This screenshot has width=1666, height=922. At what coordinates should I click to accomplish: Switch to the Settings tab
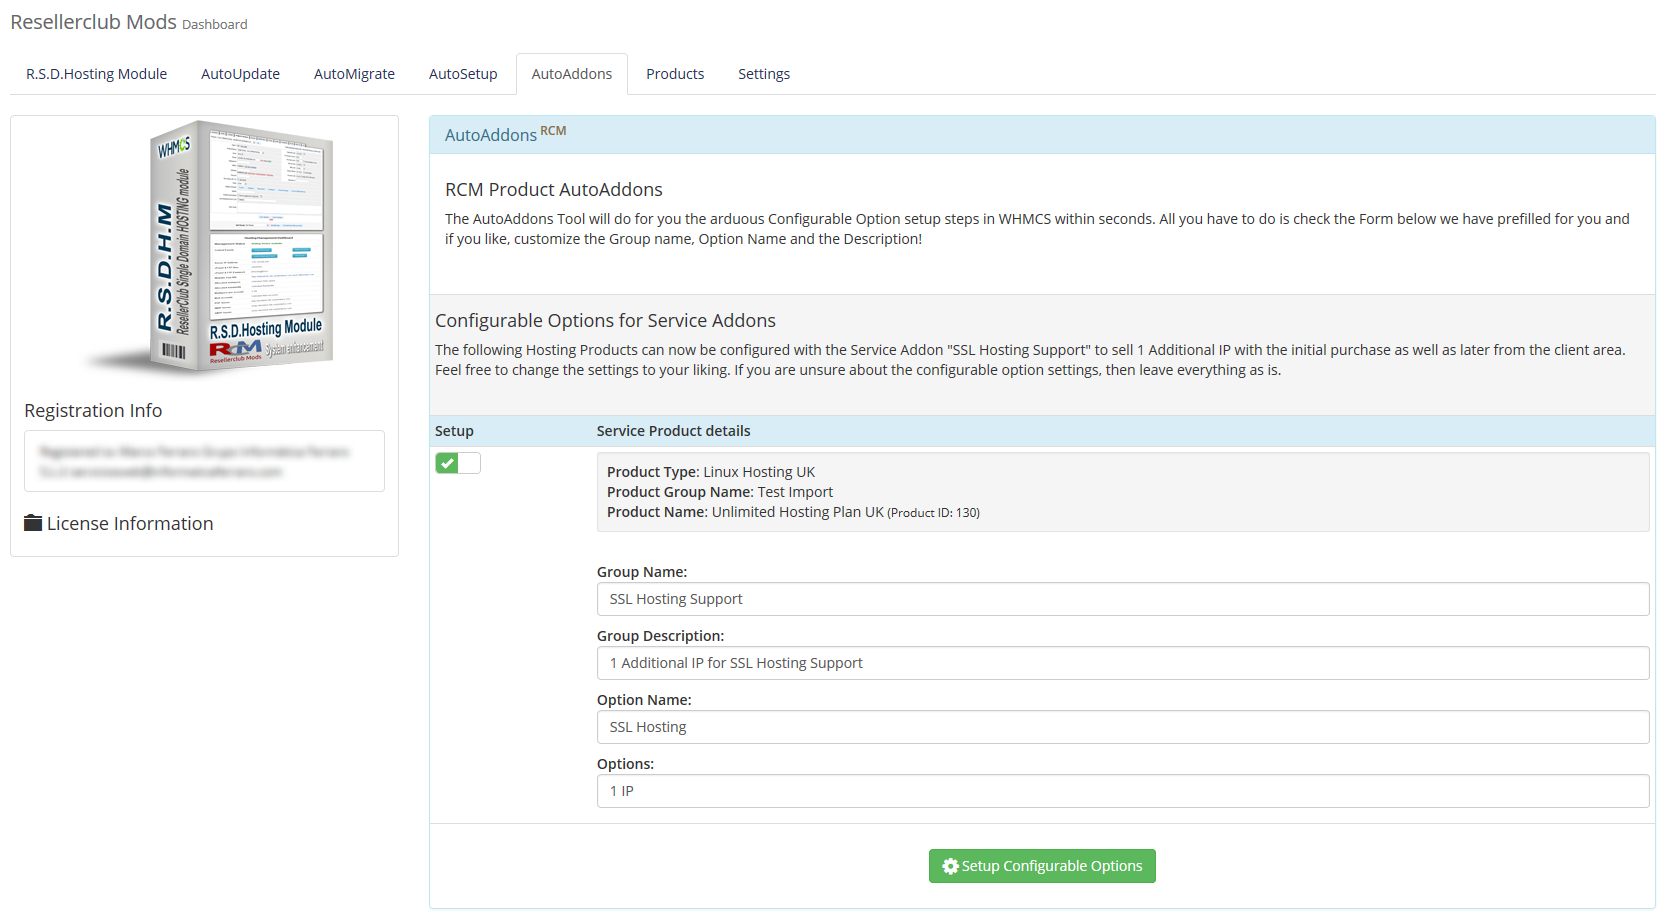[764, 74]
